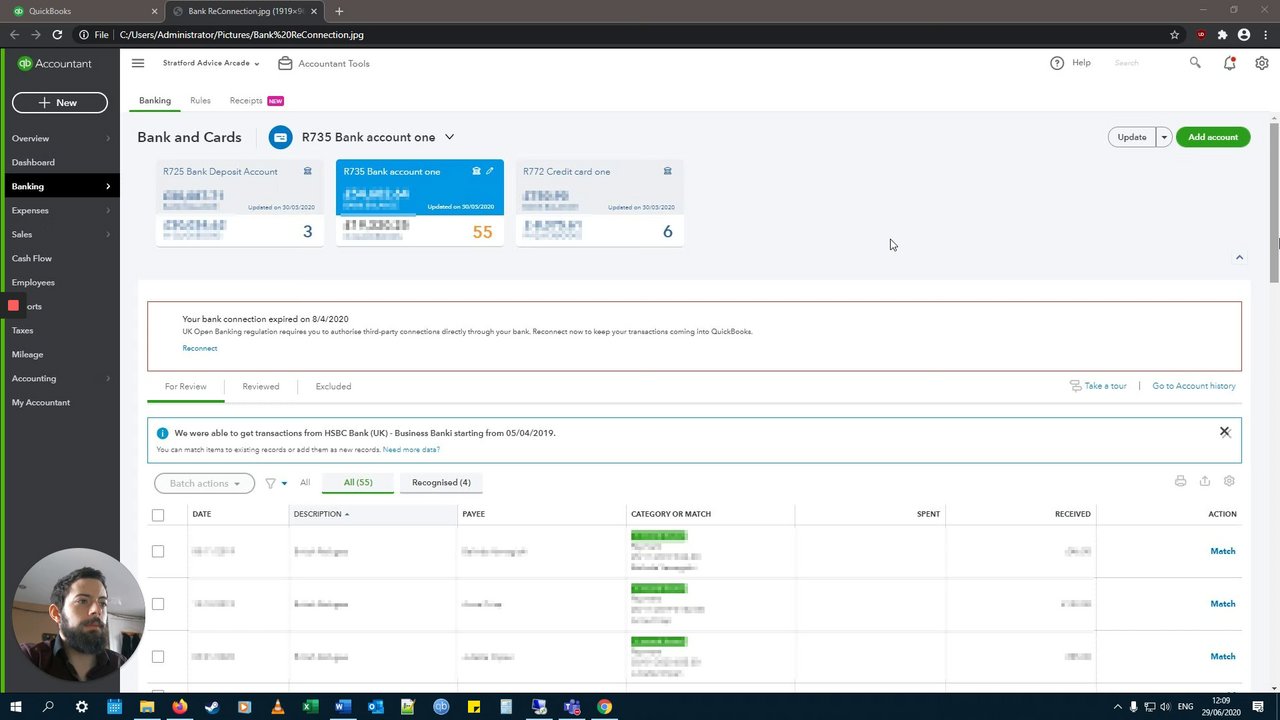Tick the select-all checkbox in table header
Screen dimensions: 1280x720
click(158, 515)
